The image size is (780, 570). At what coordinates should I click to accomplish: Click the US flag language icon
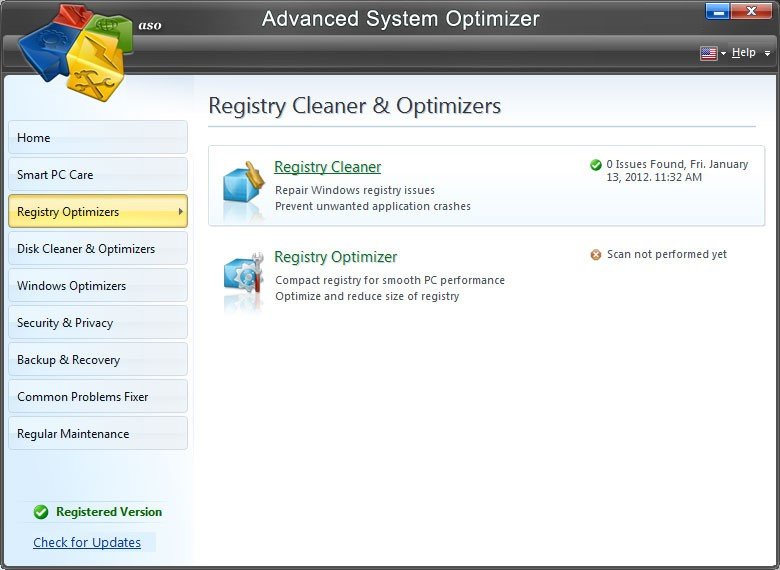tap(708, 53)
